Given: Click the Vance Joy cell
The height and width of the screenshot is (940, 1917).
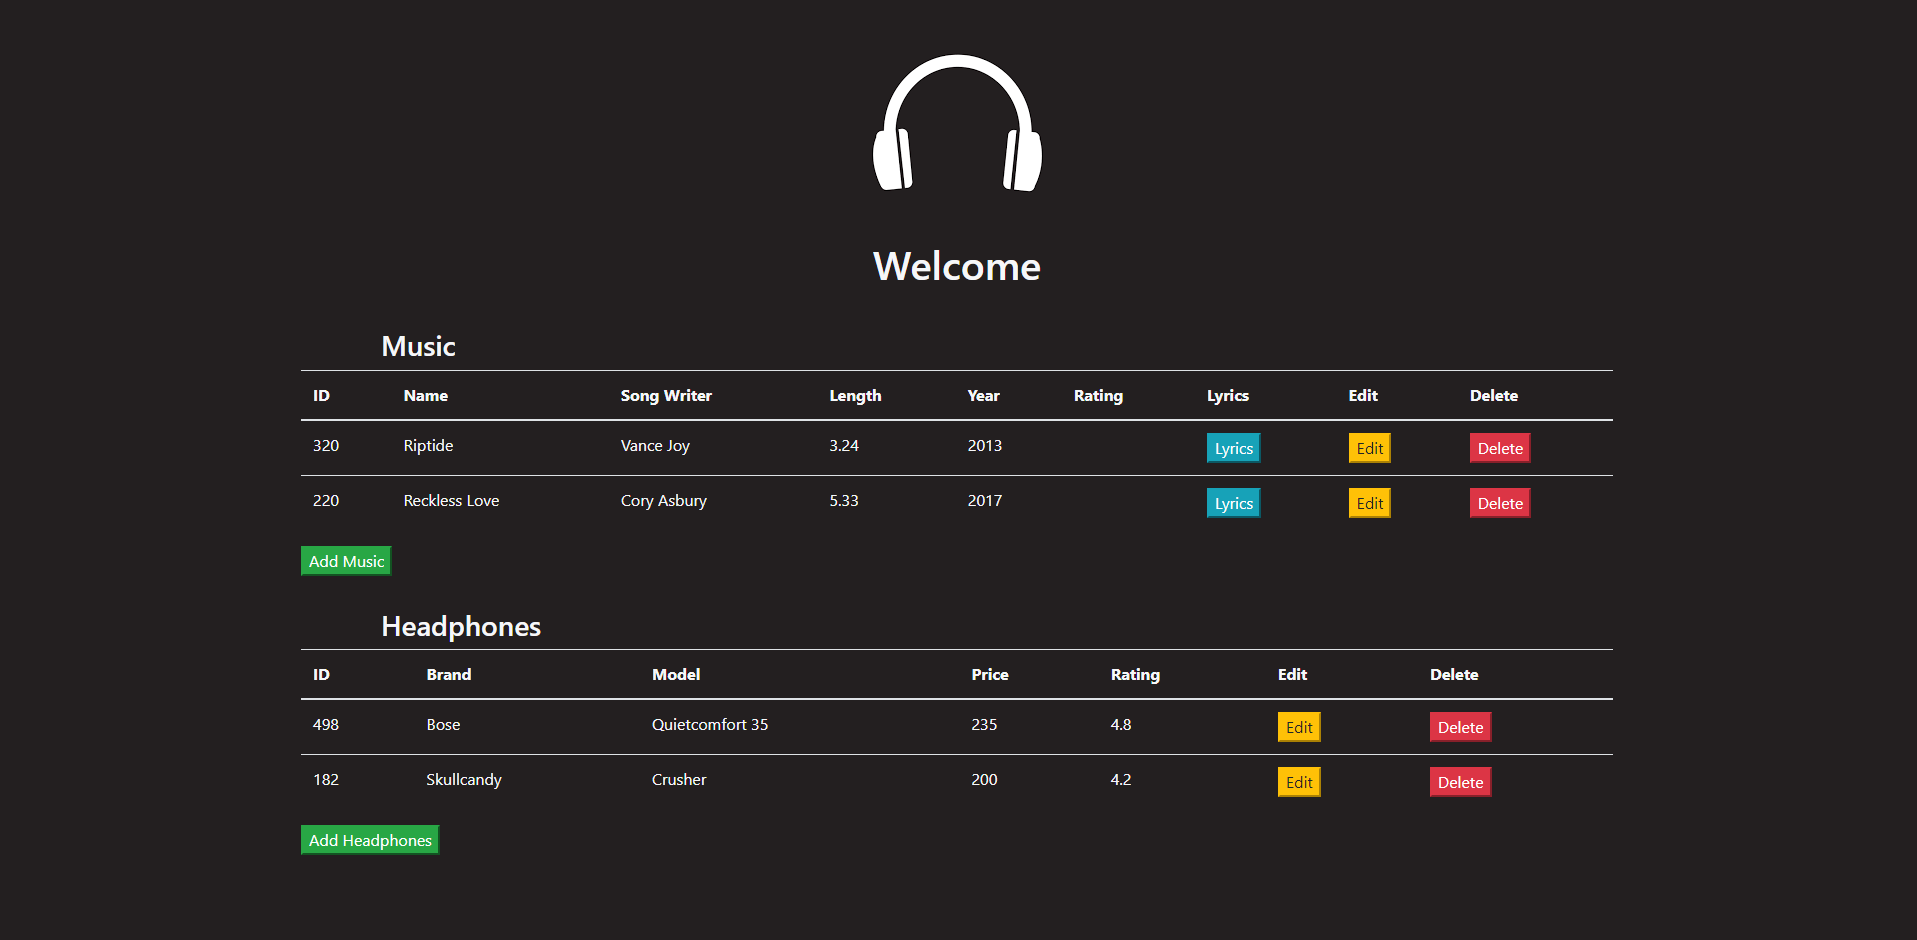Looking at the screenshot, I should tap(655, 446).
